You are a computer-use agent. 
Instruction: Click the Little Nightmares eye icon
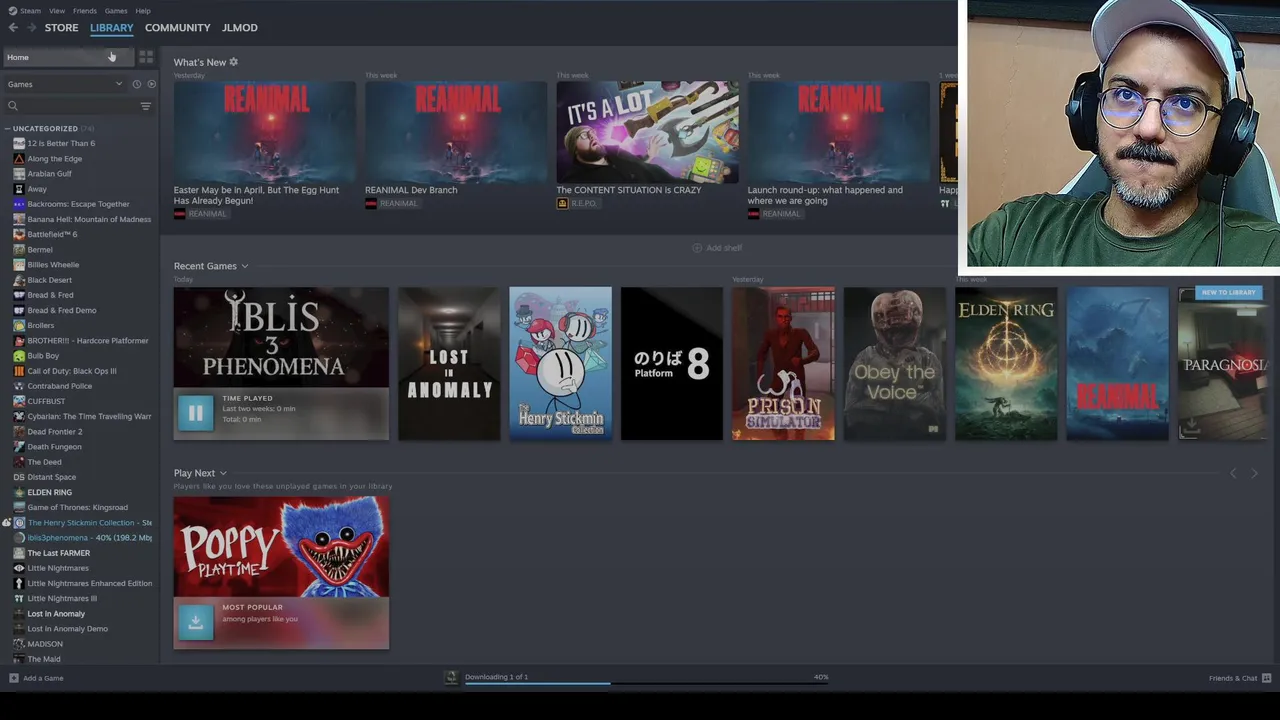pyautogui.click(x=19, y=568)
